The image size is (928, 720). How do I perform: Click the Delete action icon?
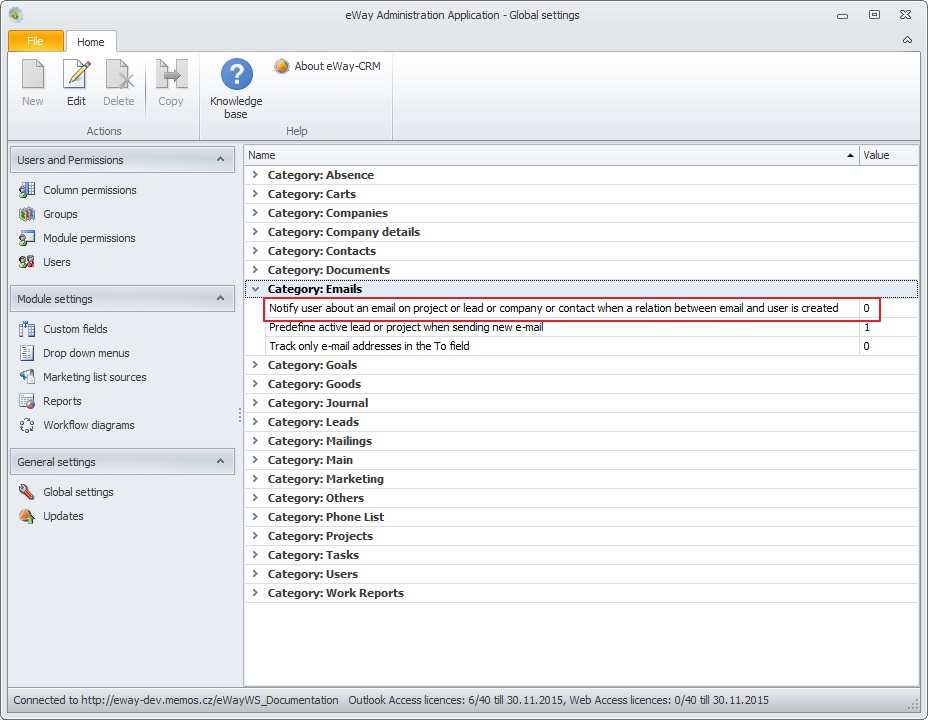119,75
